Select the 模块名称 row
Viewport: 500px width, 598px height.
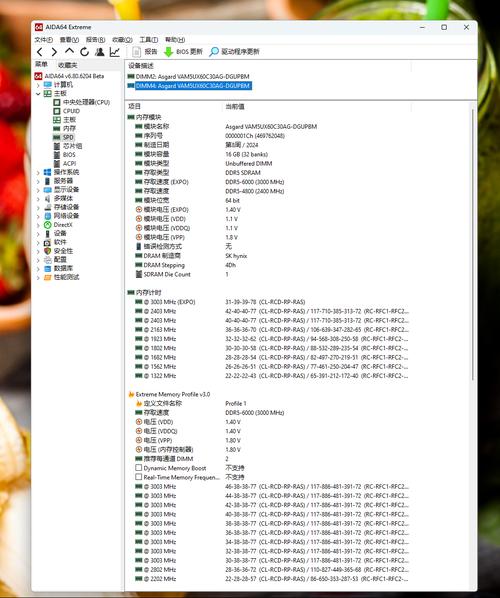(x=226, y=127)
